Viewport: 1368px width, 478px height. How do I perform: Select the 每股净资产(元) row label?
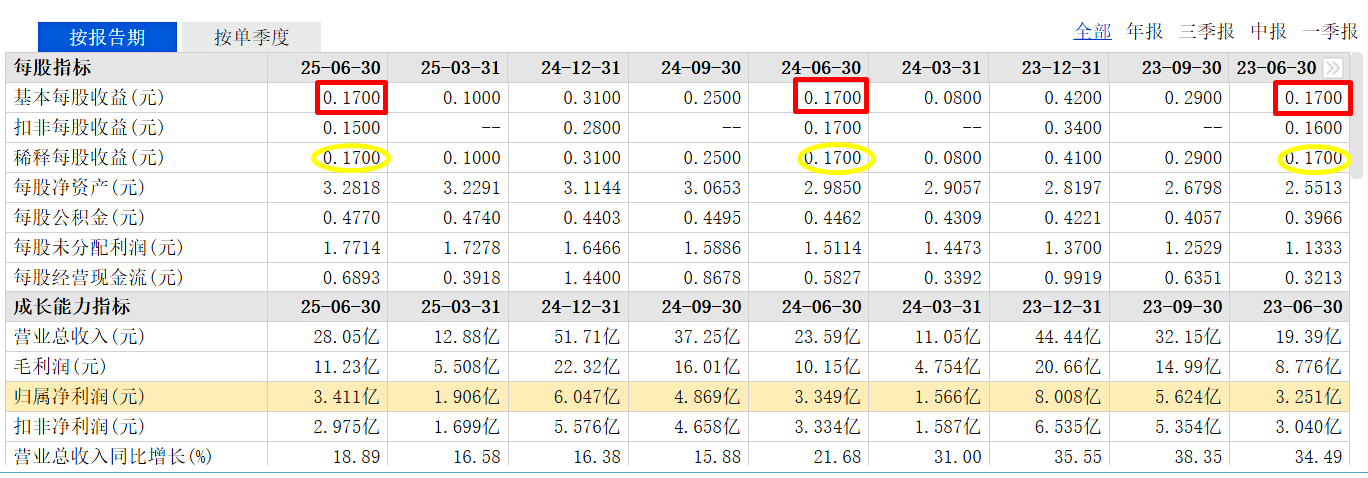(x=79, y=187)
